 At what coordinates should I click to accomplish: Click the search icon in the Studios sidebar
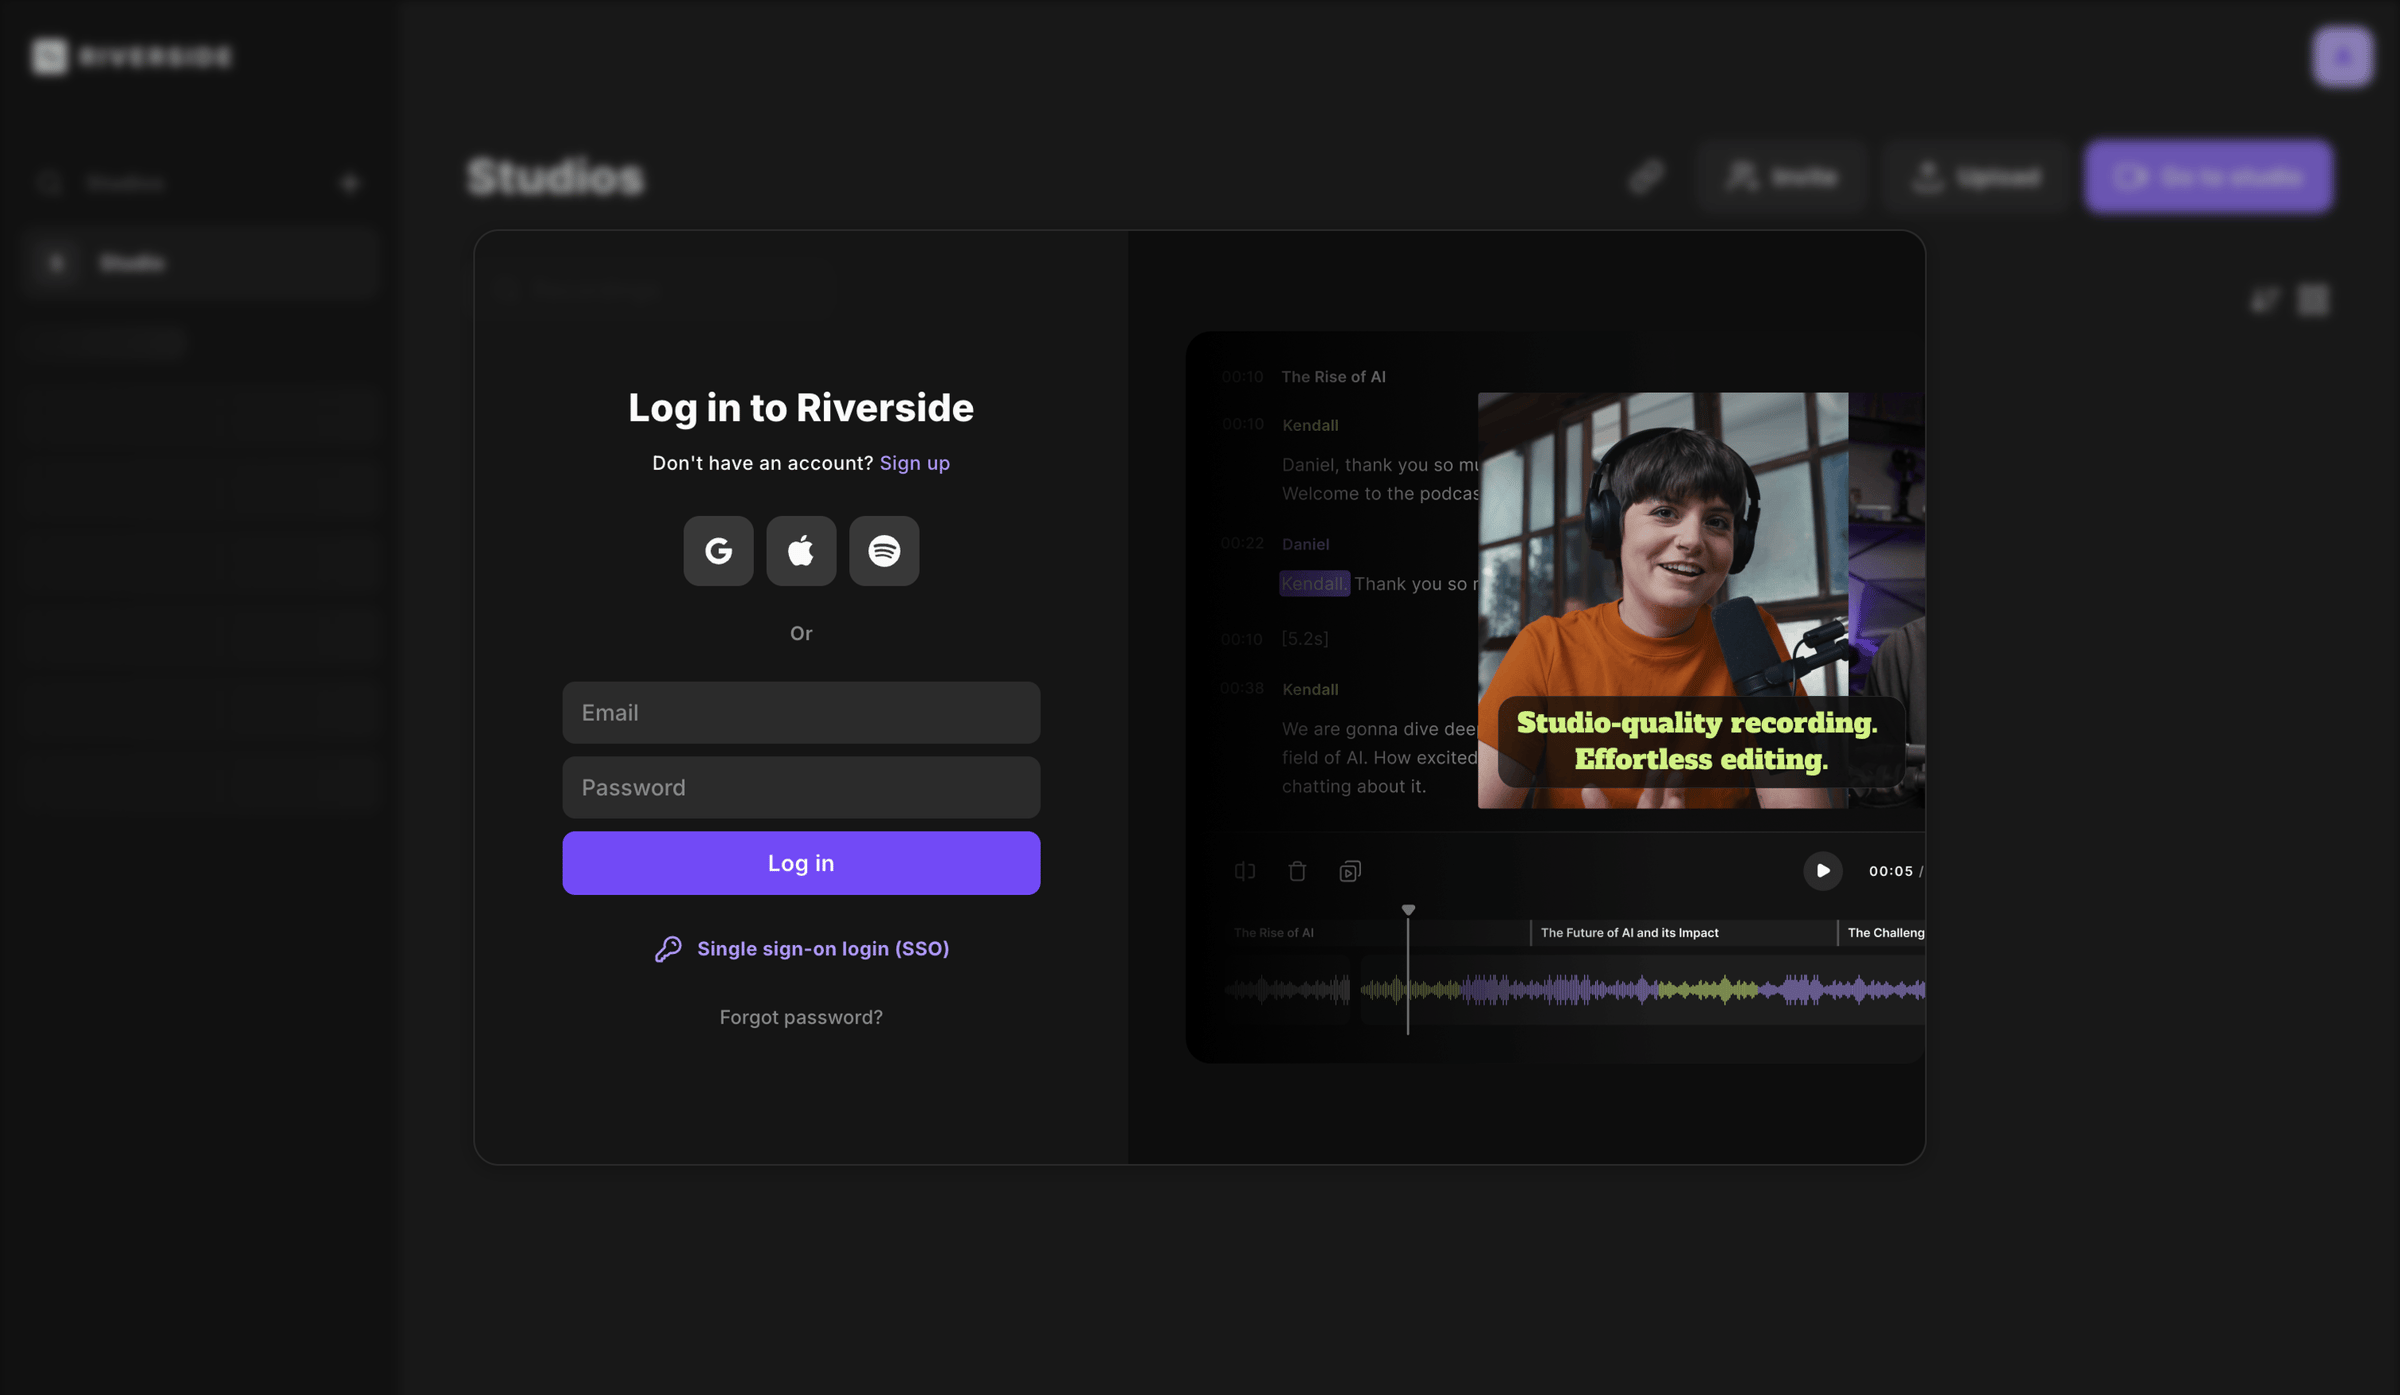49,183
